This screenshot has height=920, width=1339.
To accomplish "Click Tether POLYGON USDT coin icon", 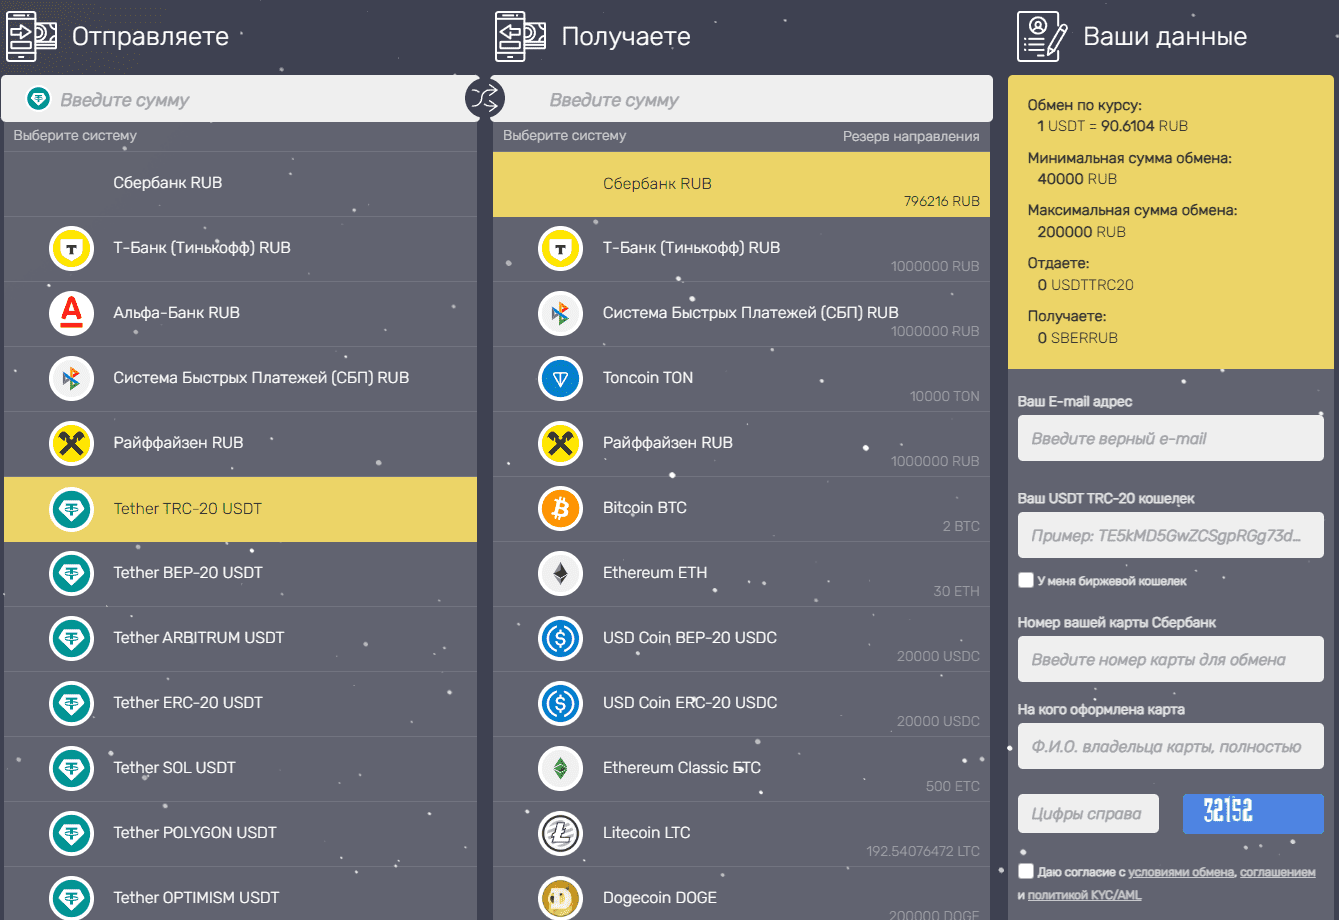I will (x=71, y=833).
